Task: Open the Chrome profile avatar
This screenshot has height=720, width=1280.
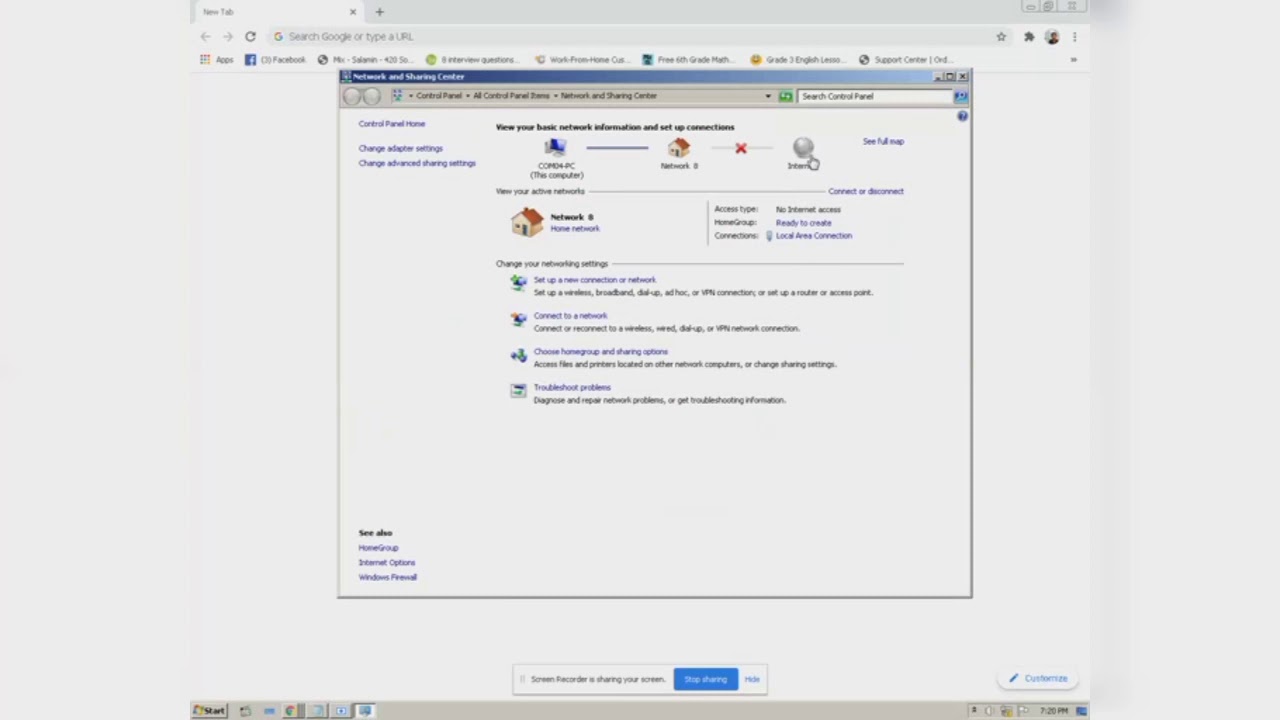Action: pos(1052,36)
